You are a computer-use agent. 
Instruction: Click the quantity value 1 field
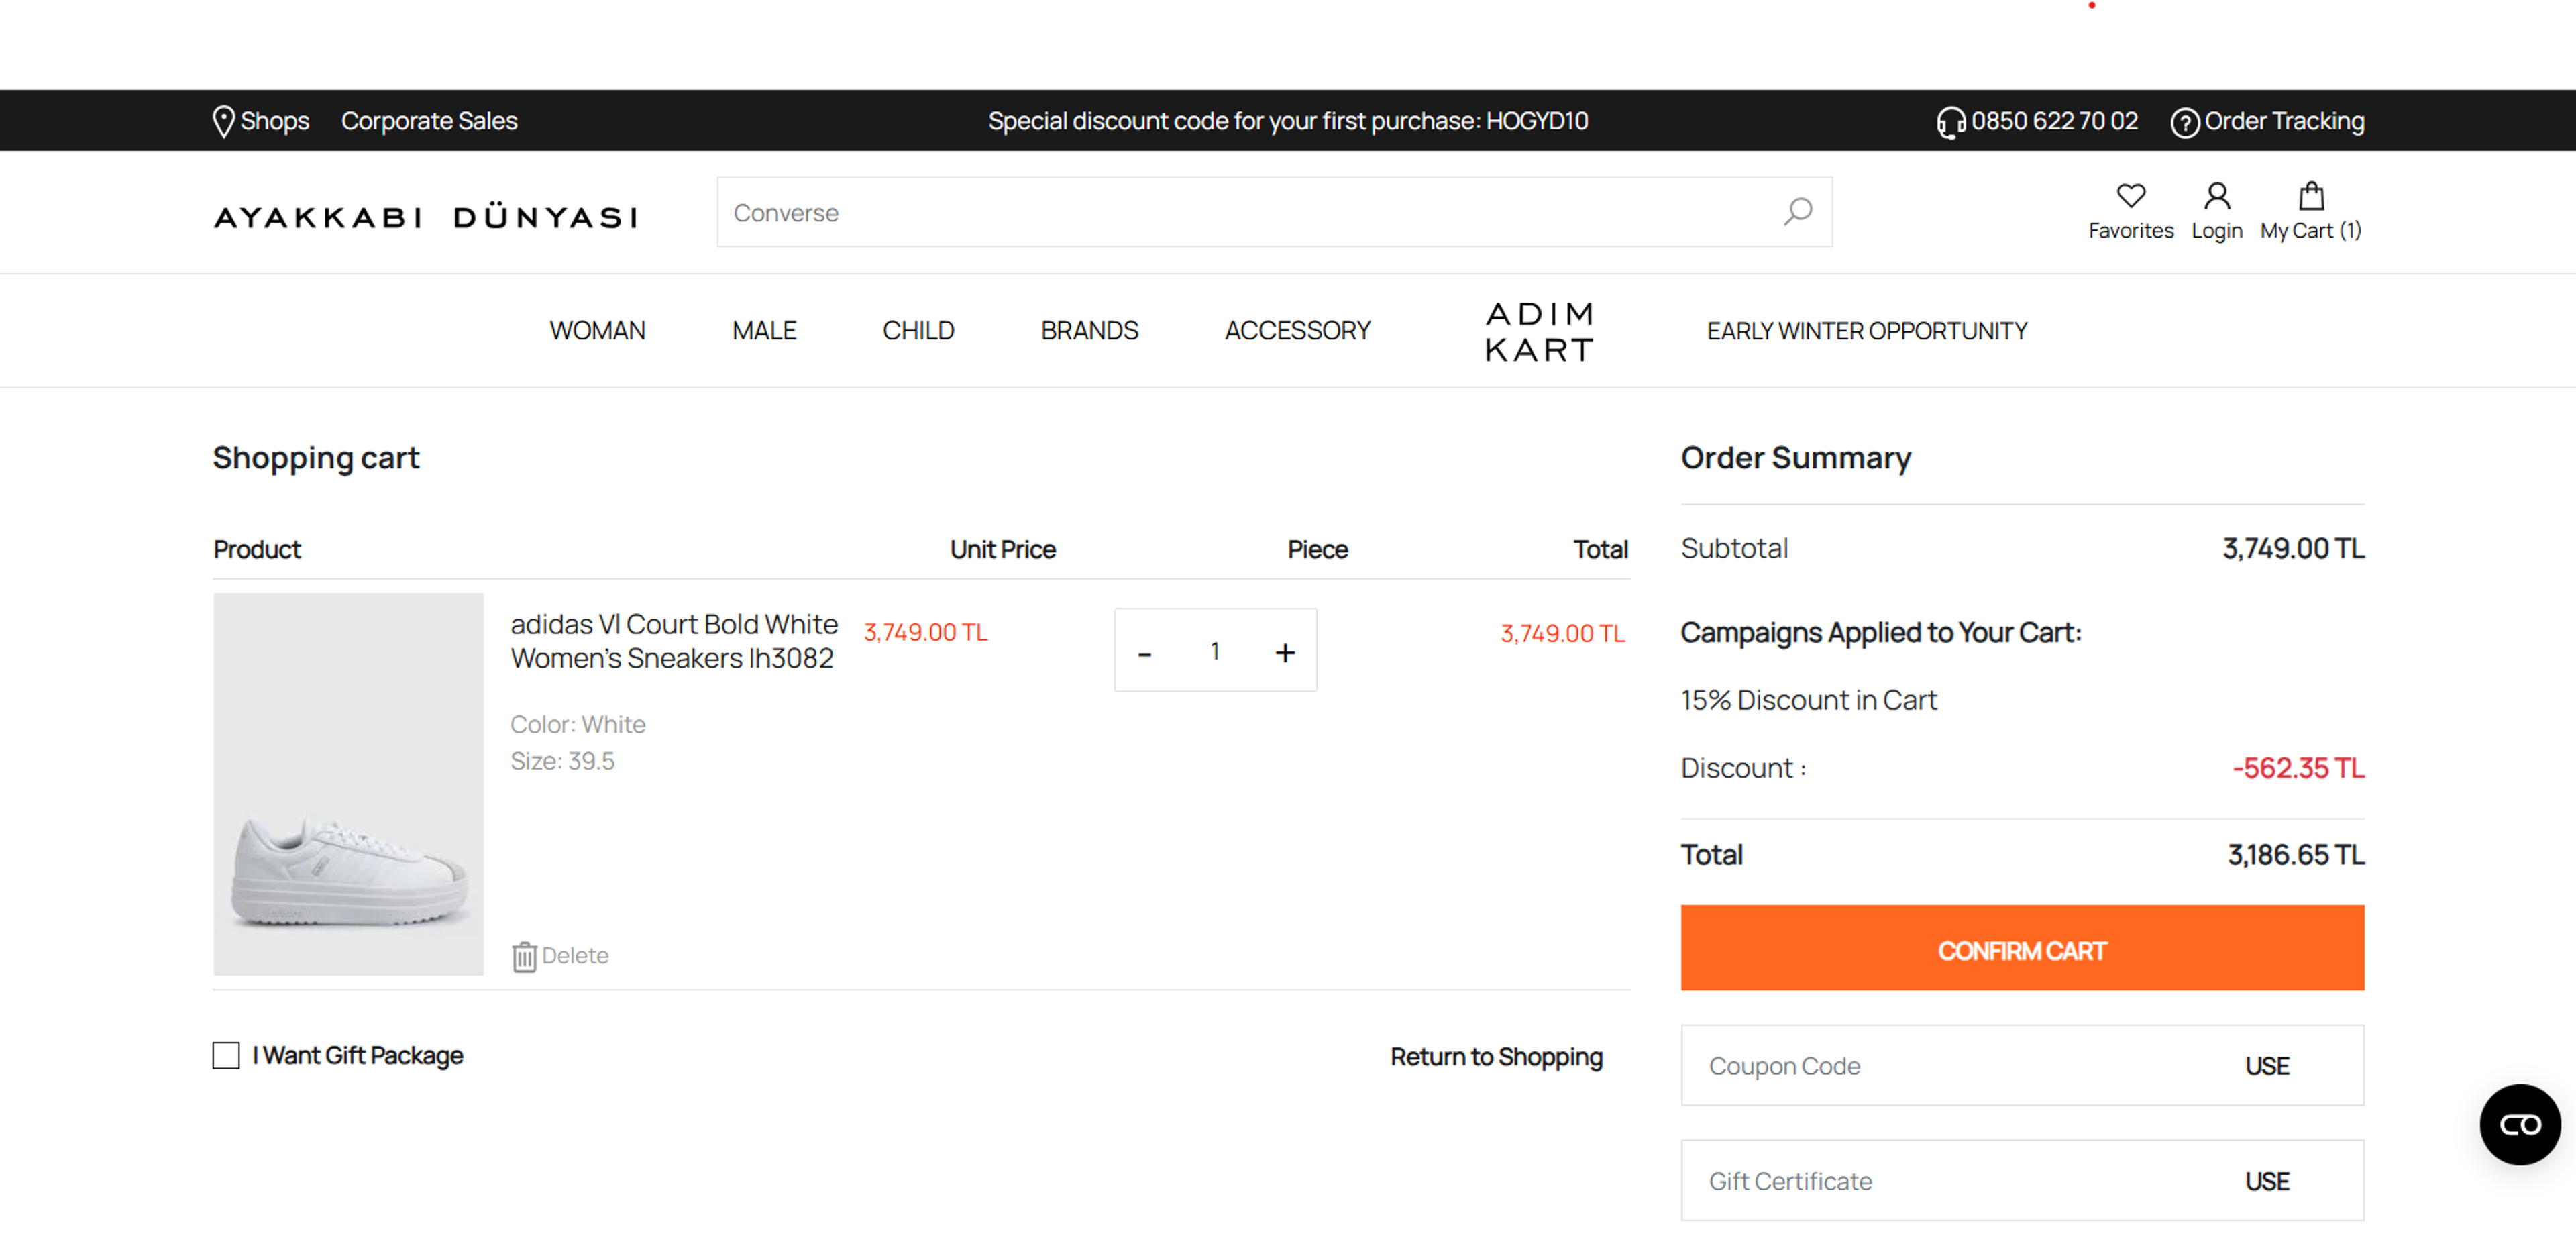[1214, 652]
